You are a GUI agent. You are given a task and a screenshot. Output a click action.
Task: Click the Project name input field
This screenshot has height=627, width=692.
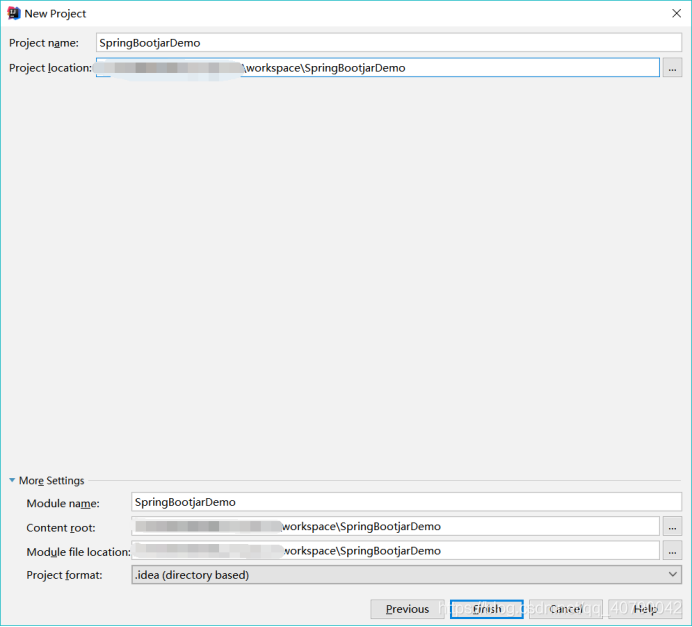pyautogui.click(x=389, y=43)
